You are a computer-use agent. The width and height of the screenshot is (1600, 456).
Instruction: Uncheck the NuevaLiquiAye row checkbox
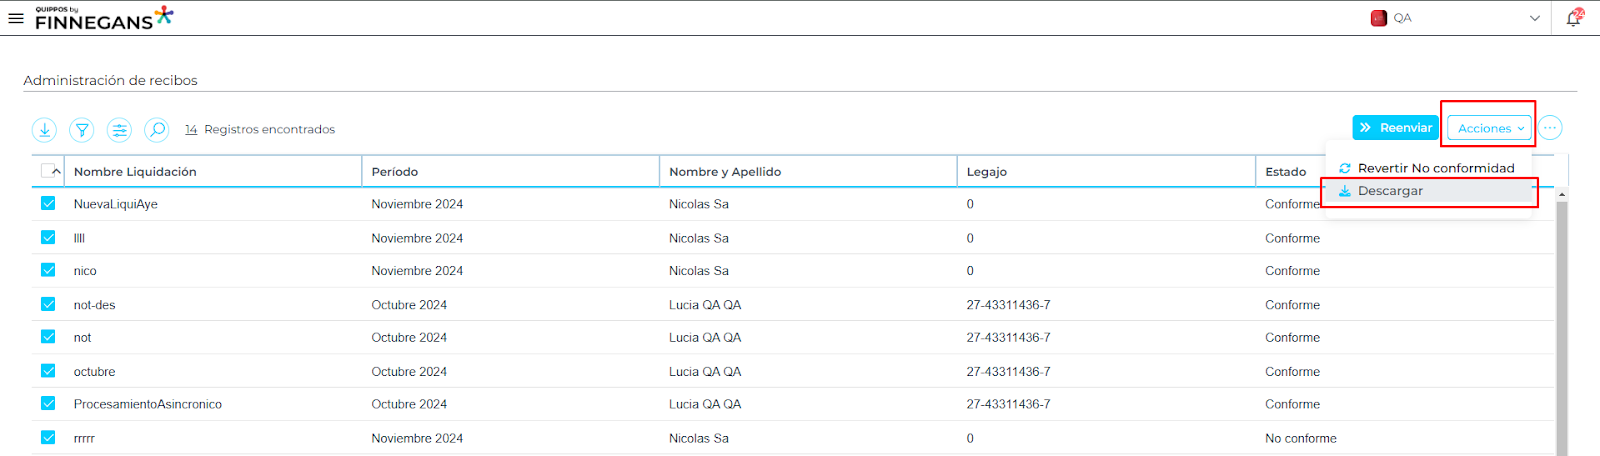(48, 204)
